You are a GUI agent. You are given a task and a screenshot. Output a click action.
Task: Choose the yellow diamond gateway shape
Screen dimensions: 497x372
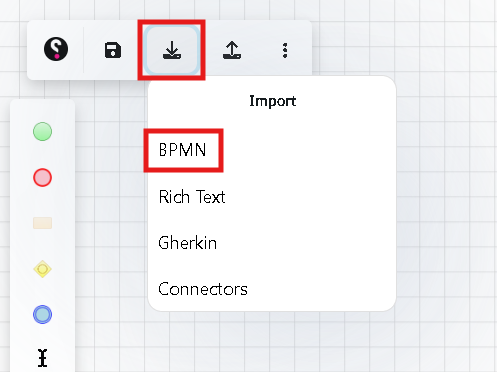pyautogui.click(x=42, y=269)
